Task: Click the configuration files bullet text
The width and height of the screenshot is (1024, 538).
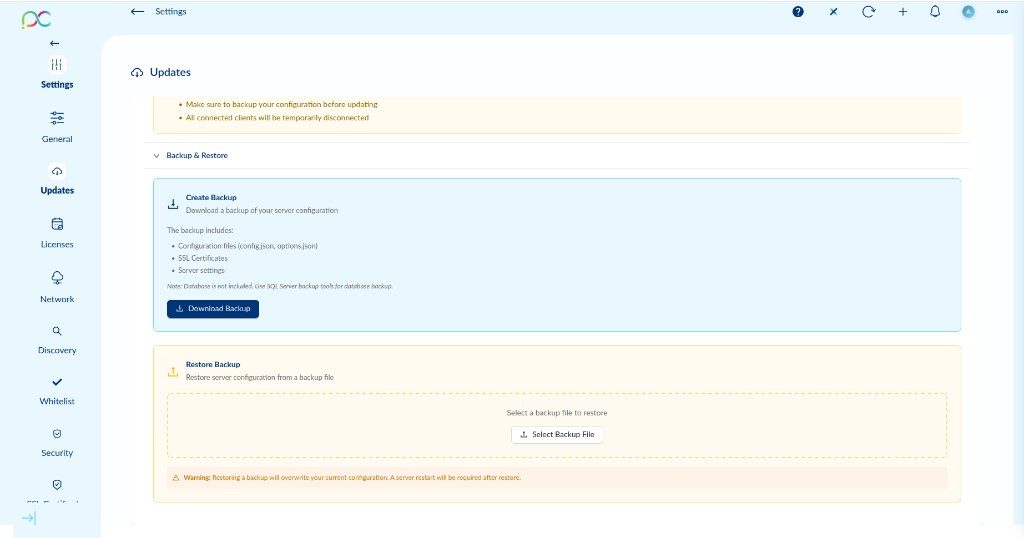Action: click(248, 246)
